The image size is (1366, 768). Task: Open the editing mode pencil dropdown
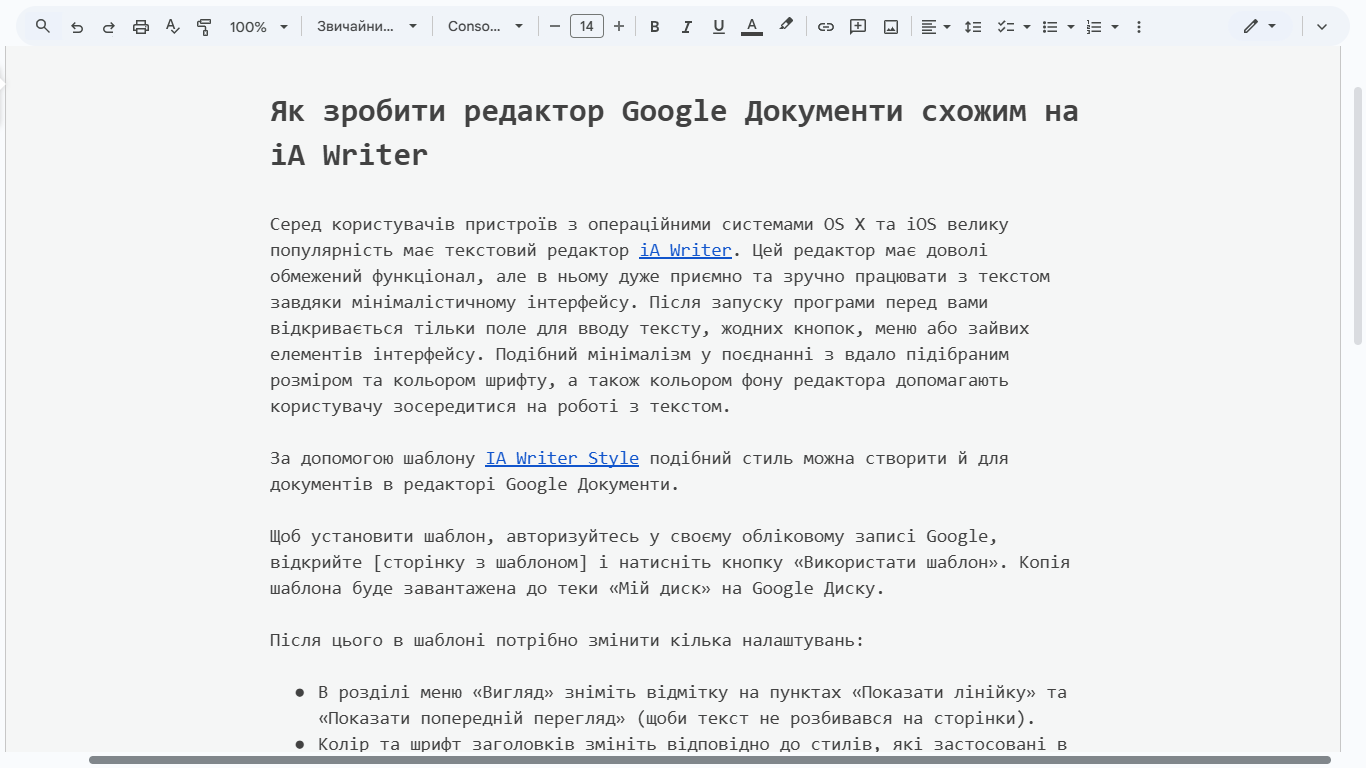click(1260, 27)
